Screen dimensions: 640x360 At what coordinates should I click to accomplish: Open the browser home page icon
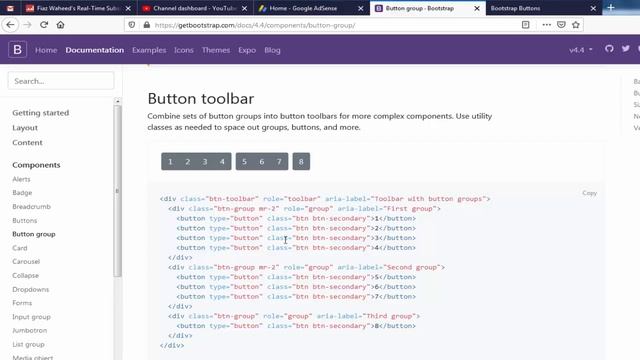[60, 25]
